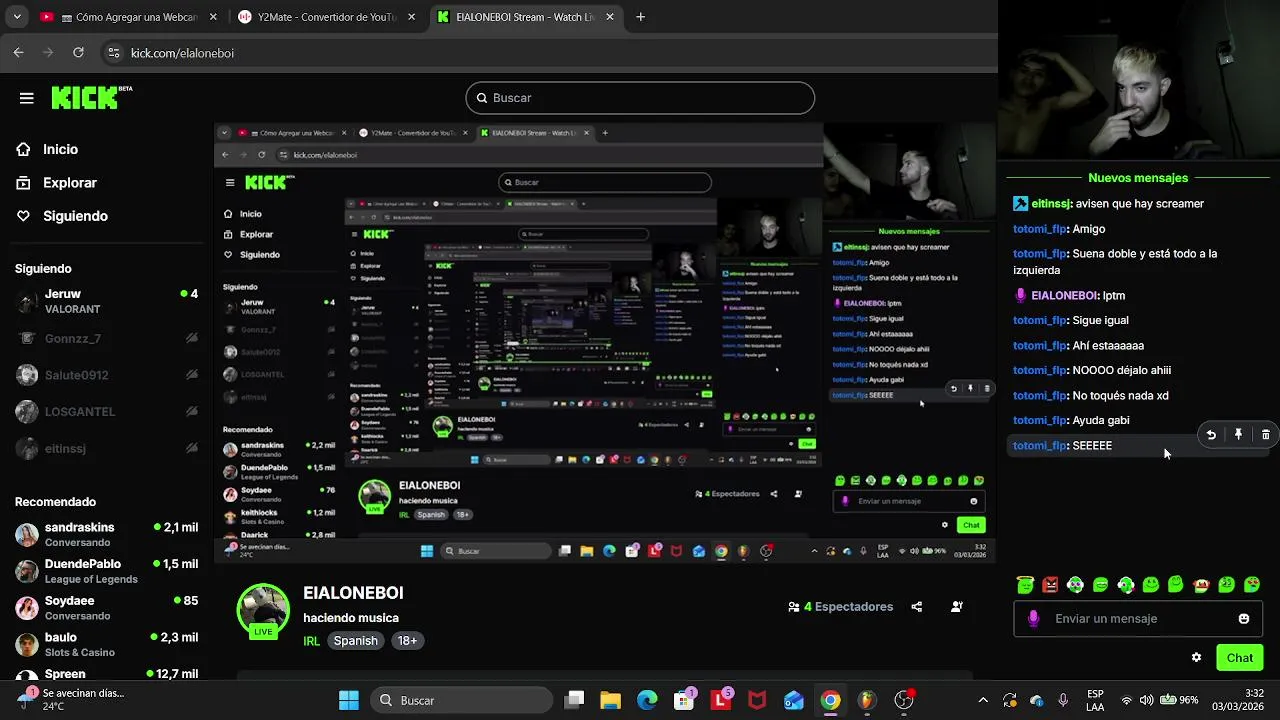Go back in browser history
The height and width of the screenshot is (720, 1280).
coord(18,53)
